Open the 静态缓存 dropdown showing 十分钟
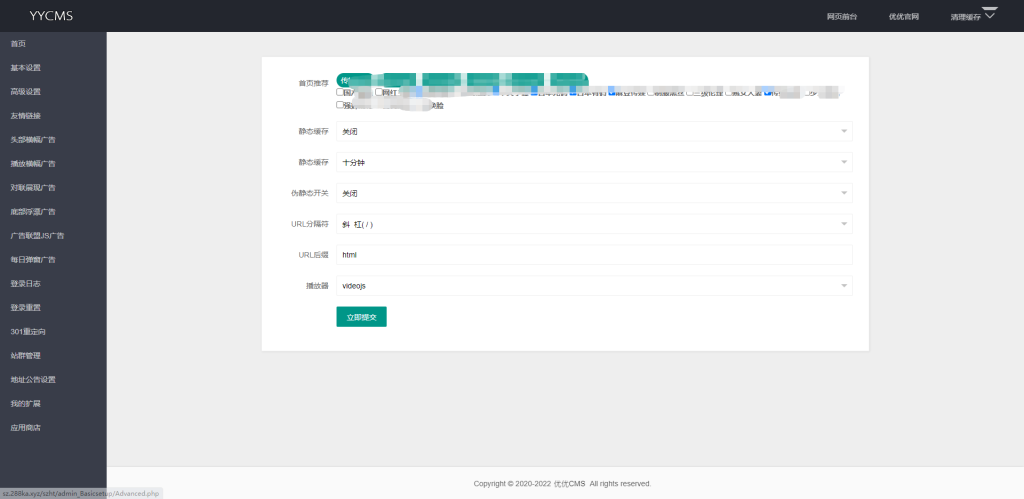Image resolution: width=1024 pixels, height=499 pixels. pyautogui.click(x=594, y=162)
